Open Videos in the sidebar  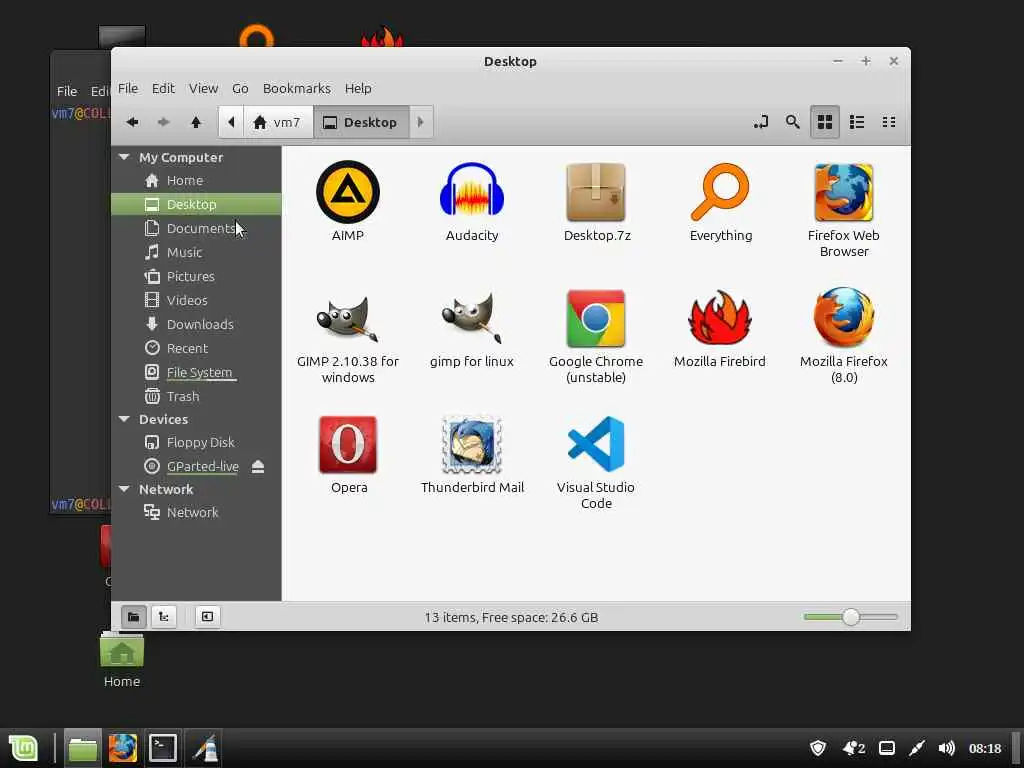[x=196, y=300]
